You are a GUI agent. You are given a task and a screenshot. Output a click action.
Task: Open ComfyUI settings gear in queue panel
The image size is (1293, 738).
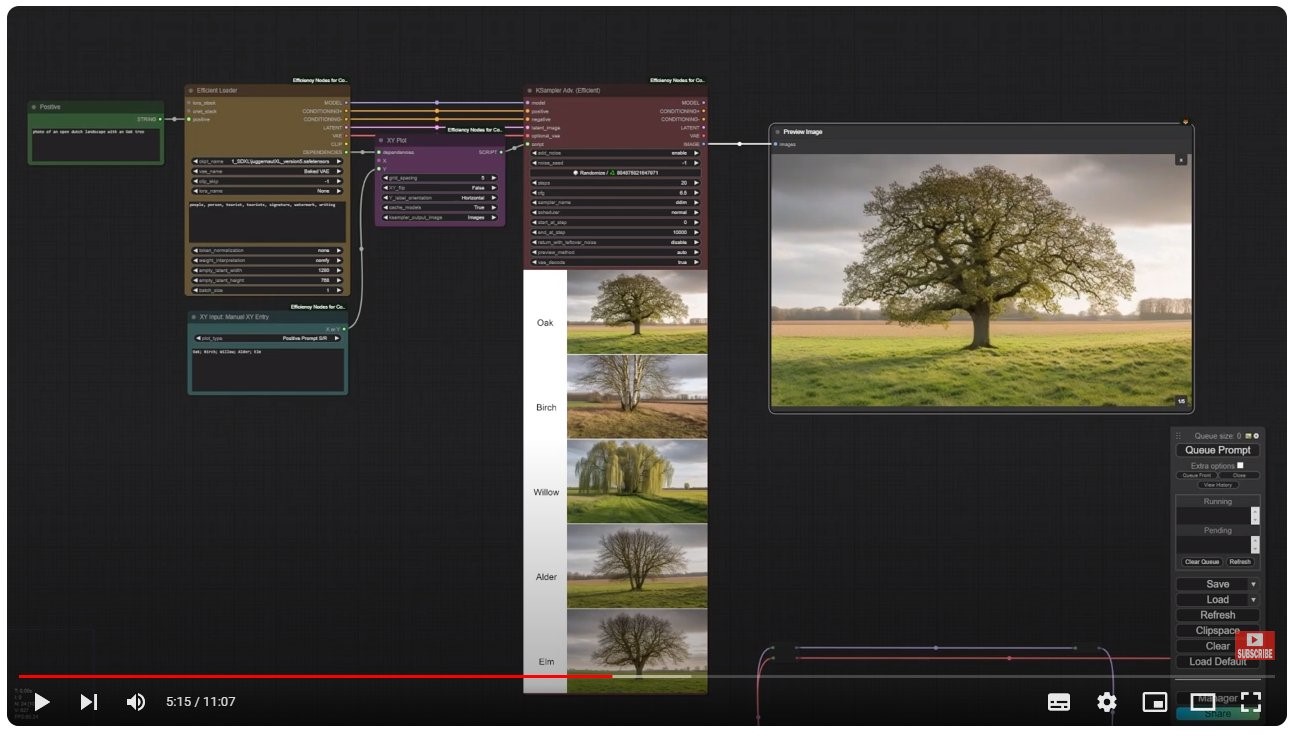coord(1256,436)
